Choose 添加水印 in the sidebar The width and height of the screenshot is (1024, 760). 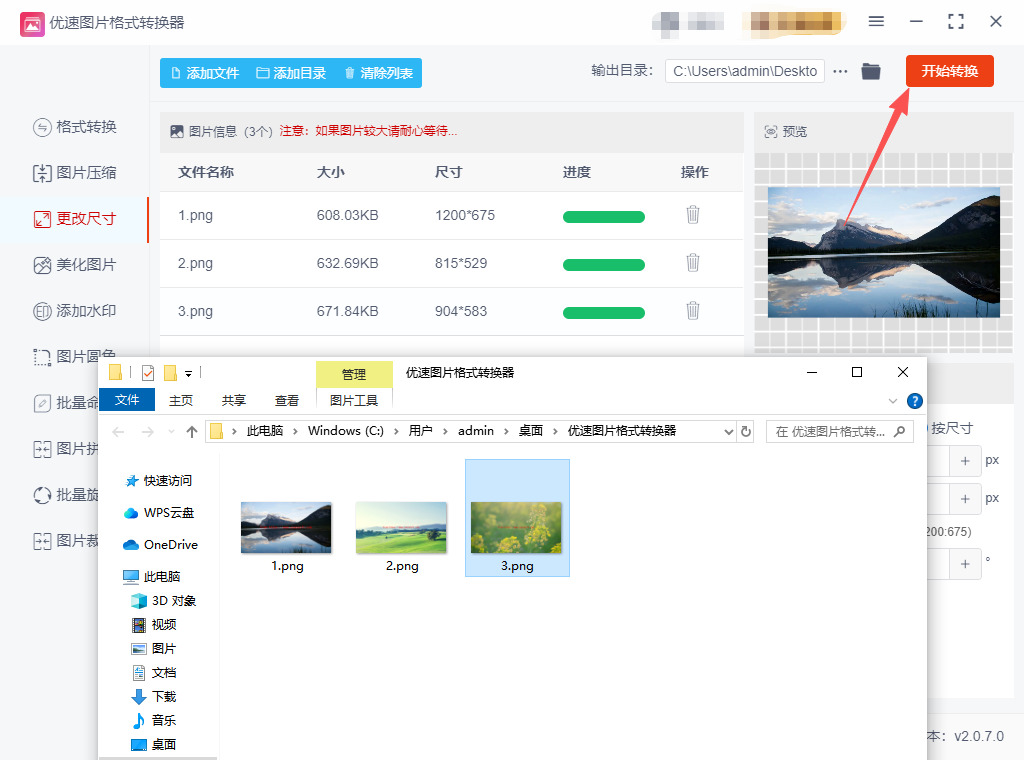coord(75,311)
